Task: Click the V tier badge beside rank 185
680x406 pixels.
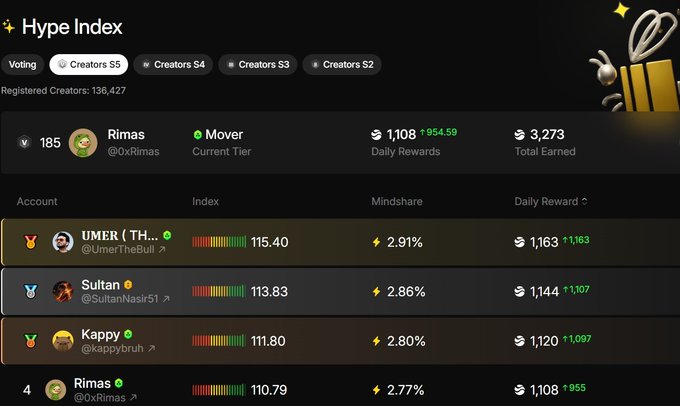Action: pyautogui.click(x=24, y=142)
